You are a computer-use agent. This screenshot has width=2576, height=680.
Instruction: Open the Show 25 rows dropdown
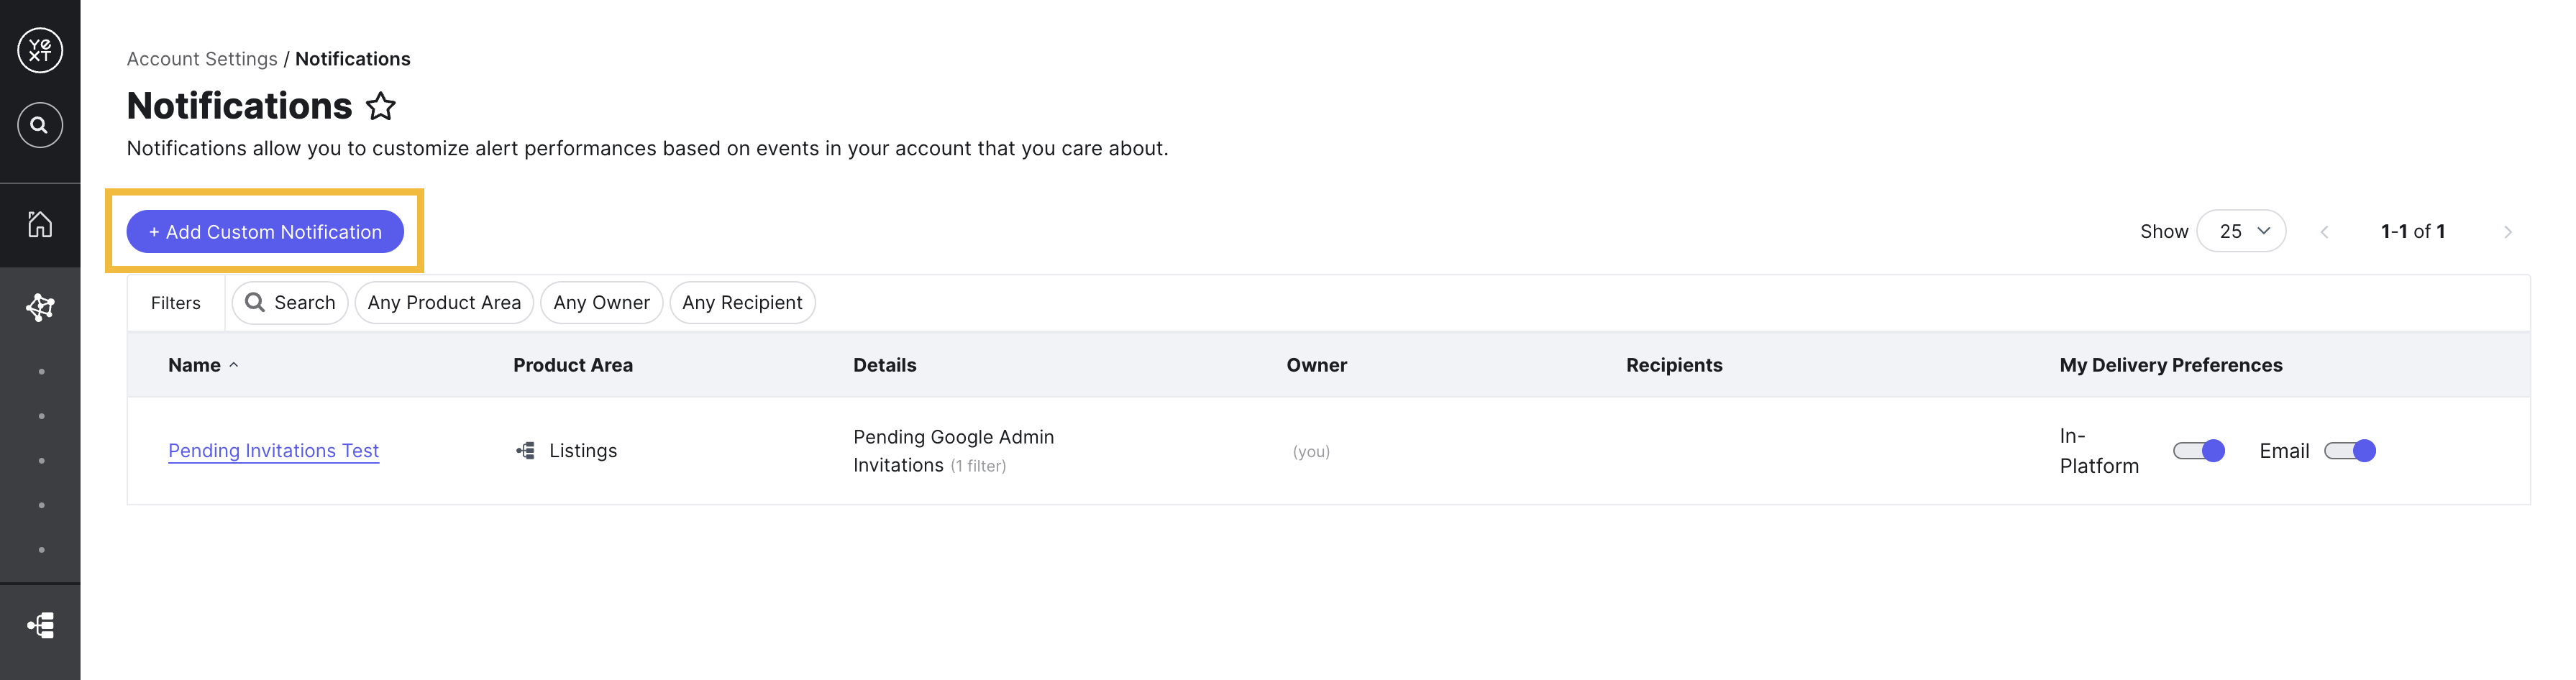click(x=2241, y=231)
